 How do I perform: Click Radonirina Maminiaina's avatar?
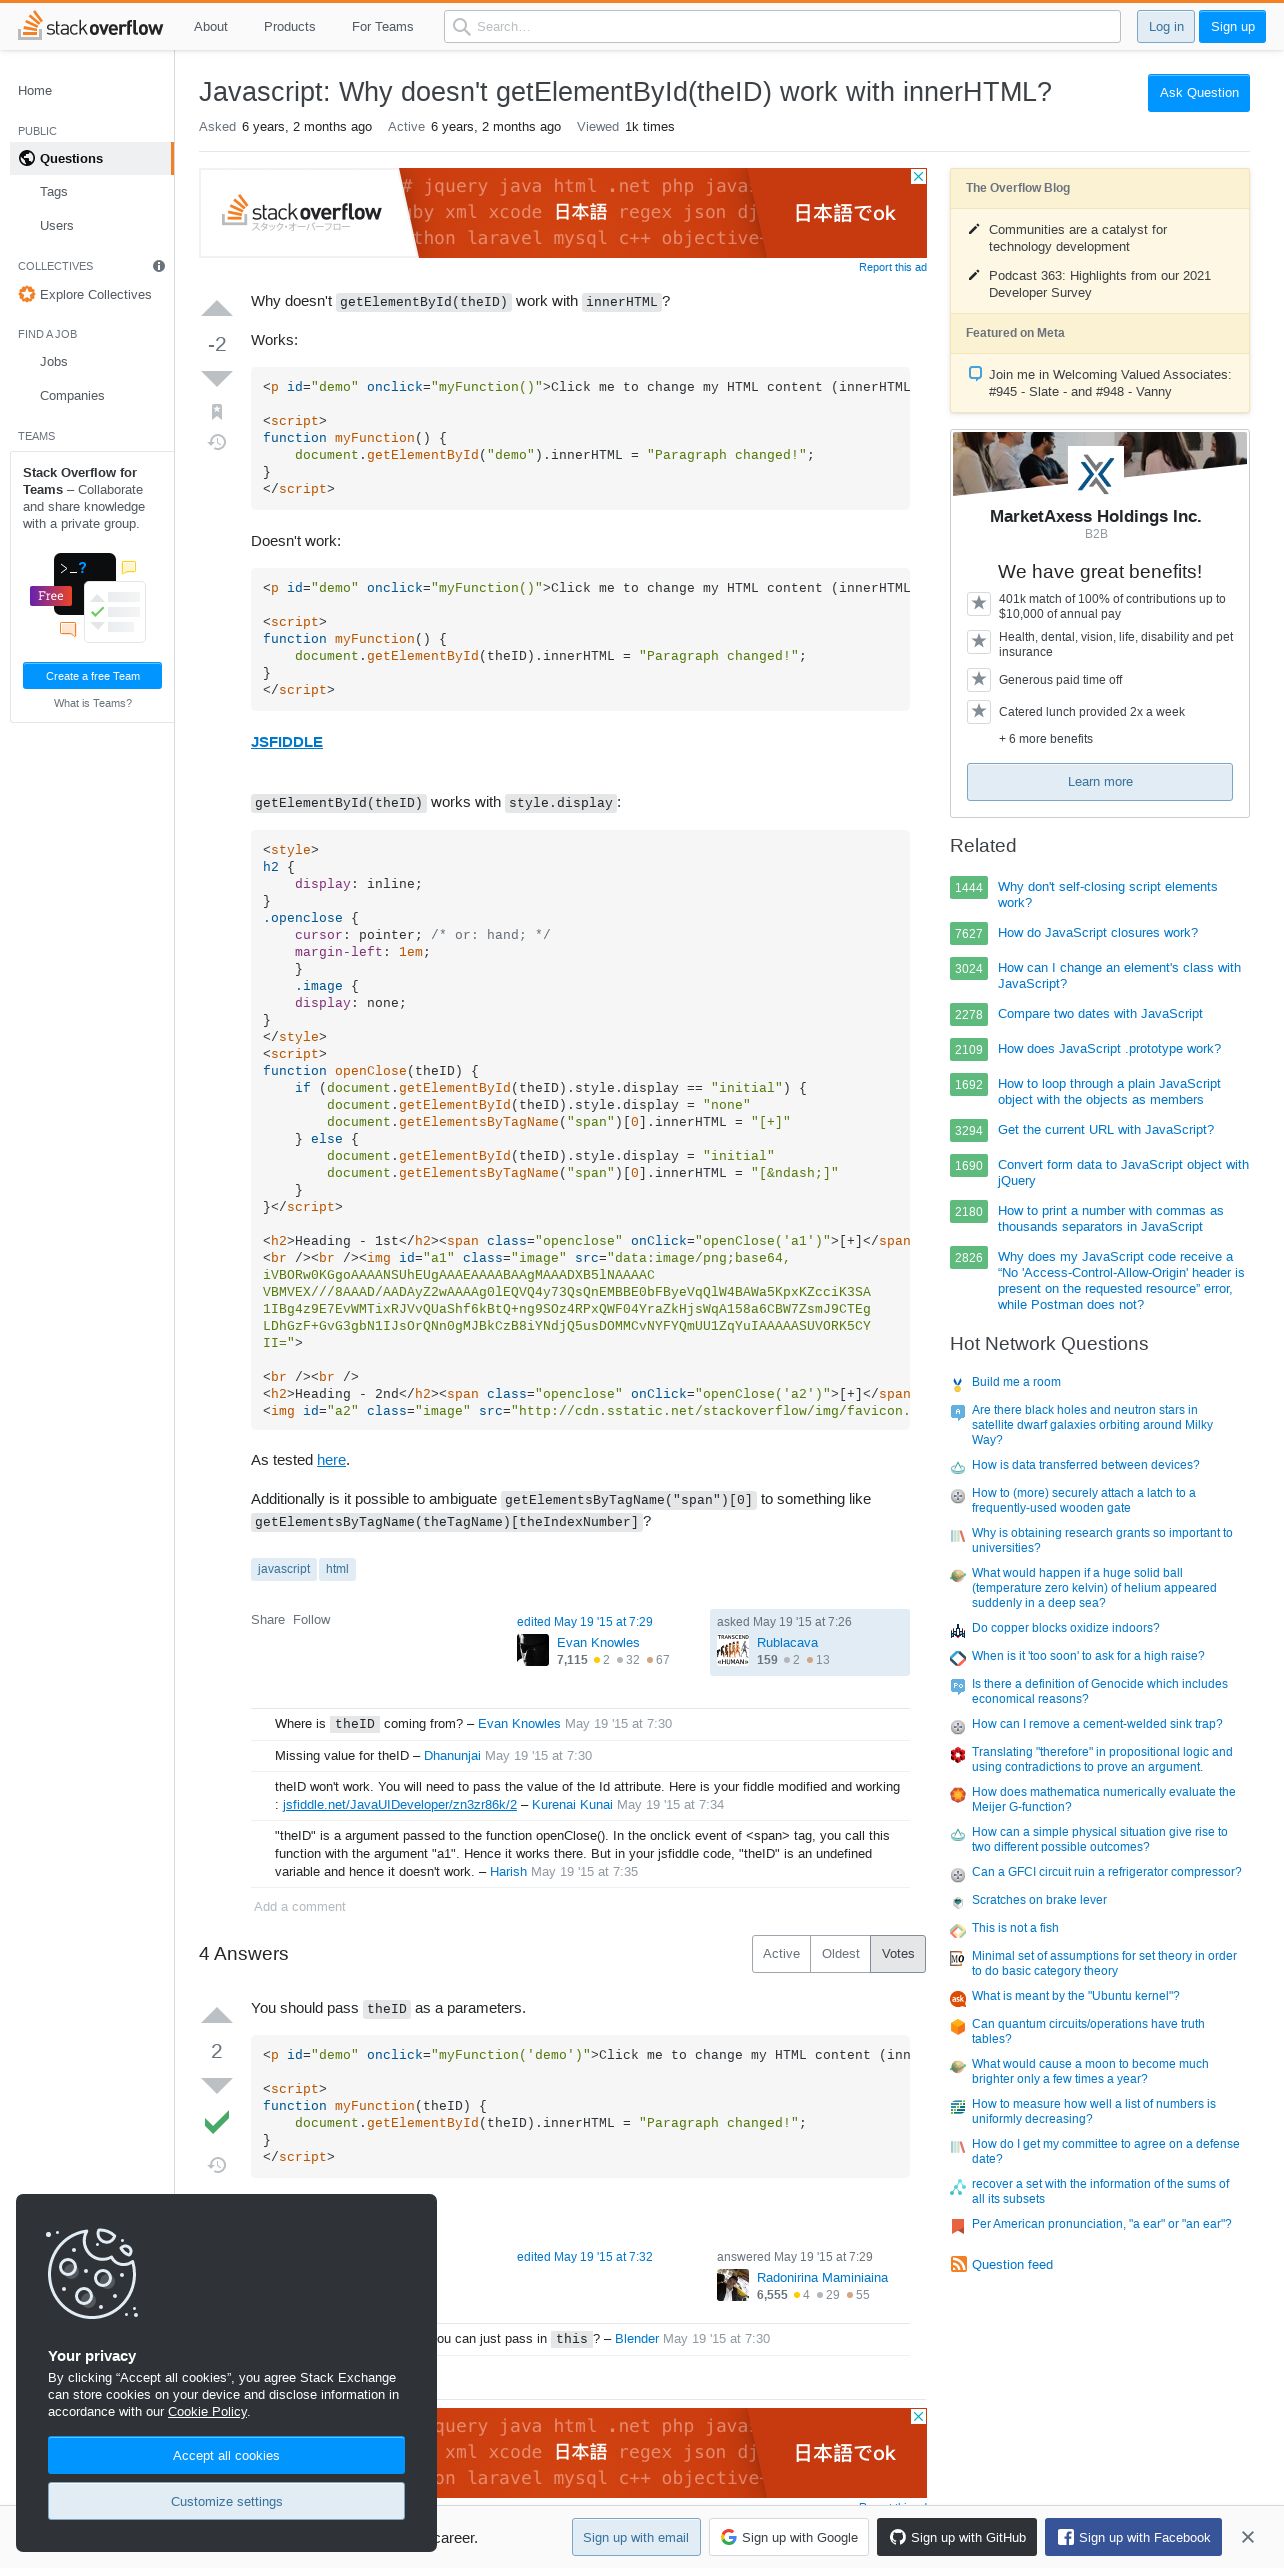click(733, 2285)
